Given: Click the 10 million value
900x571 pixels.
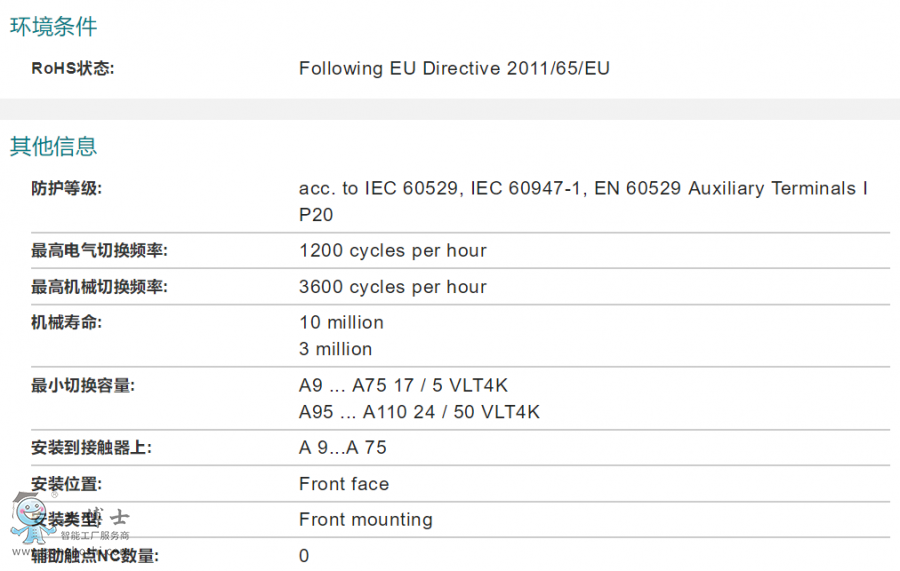Looking at the screenshot, I should click(341, 323).
